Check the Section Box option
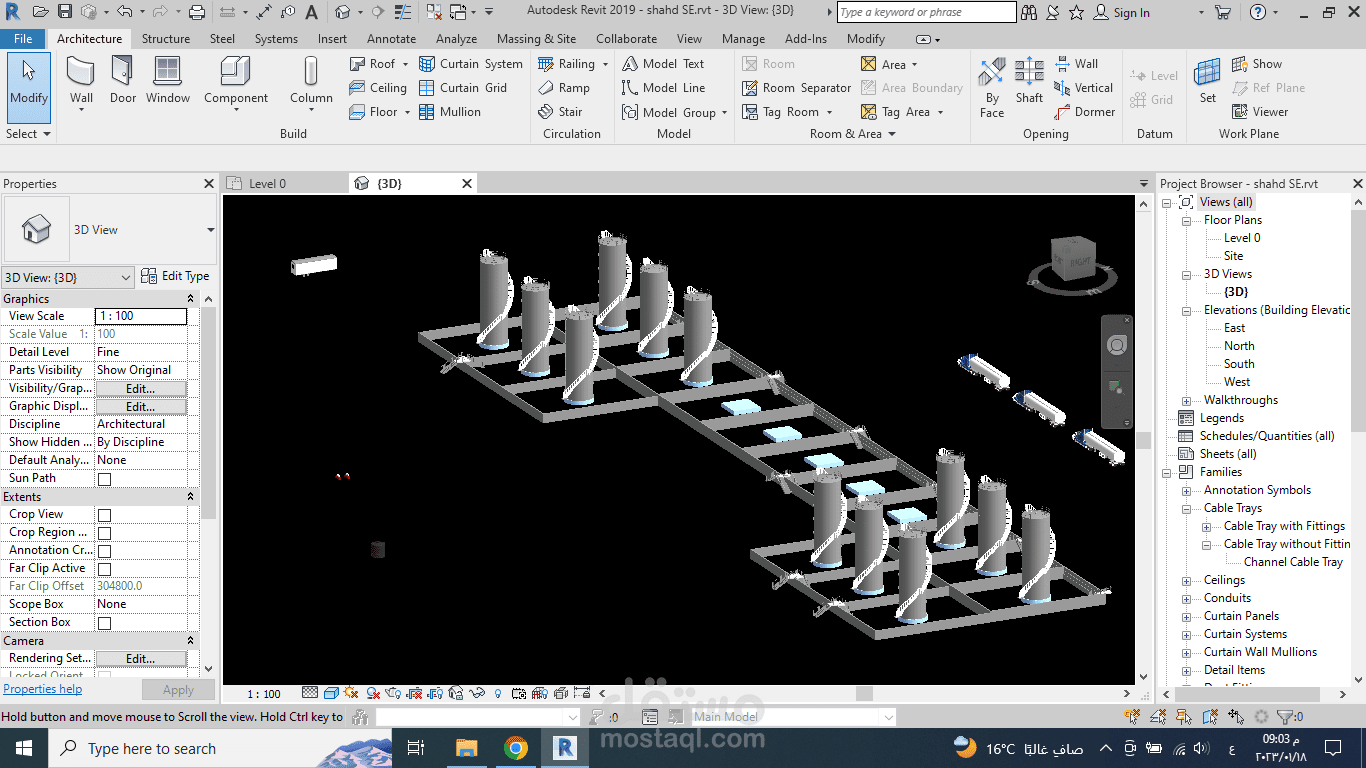This screenshot has width=1366, height=768. pos(104,623)
